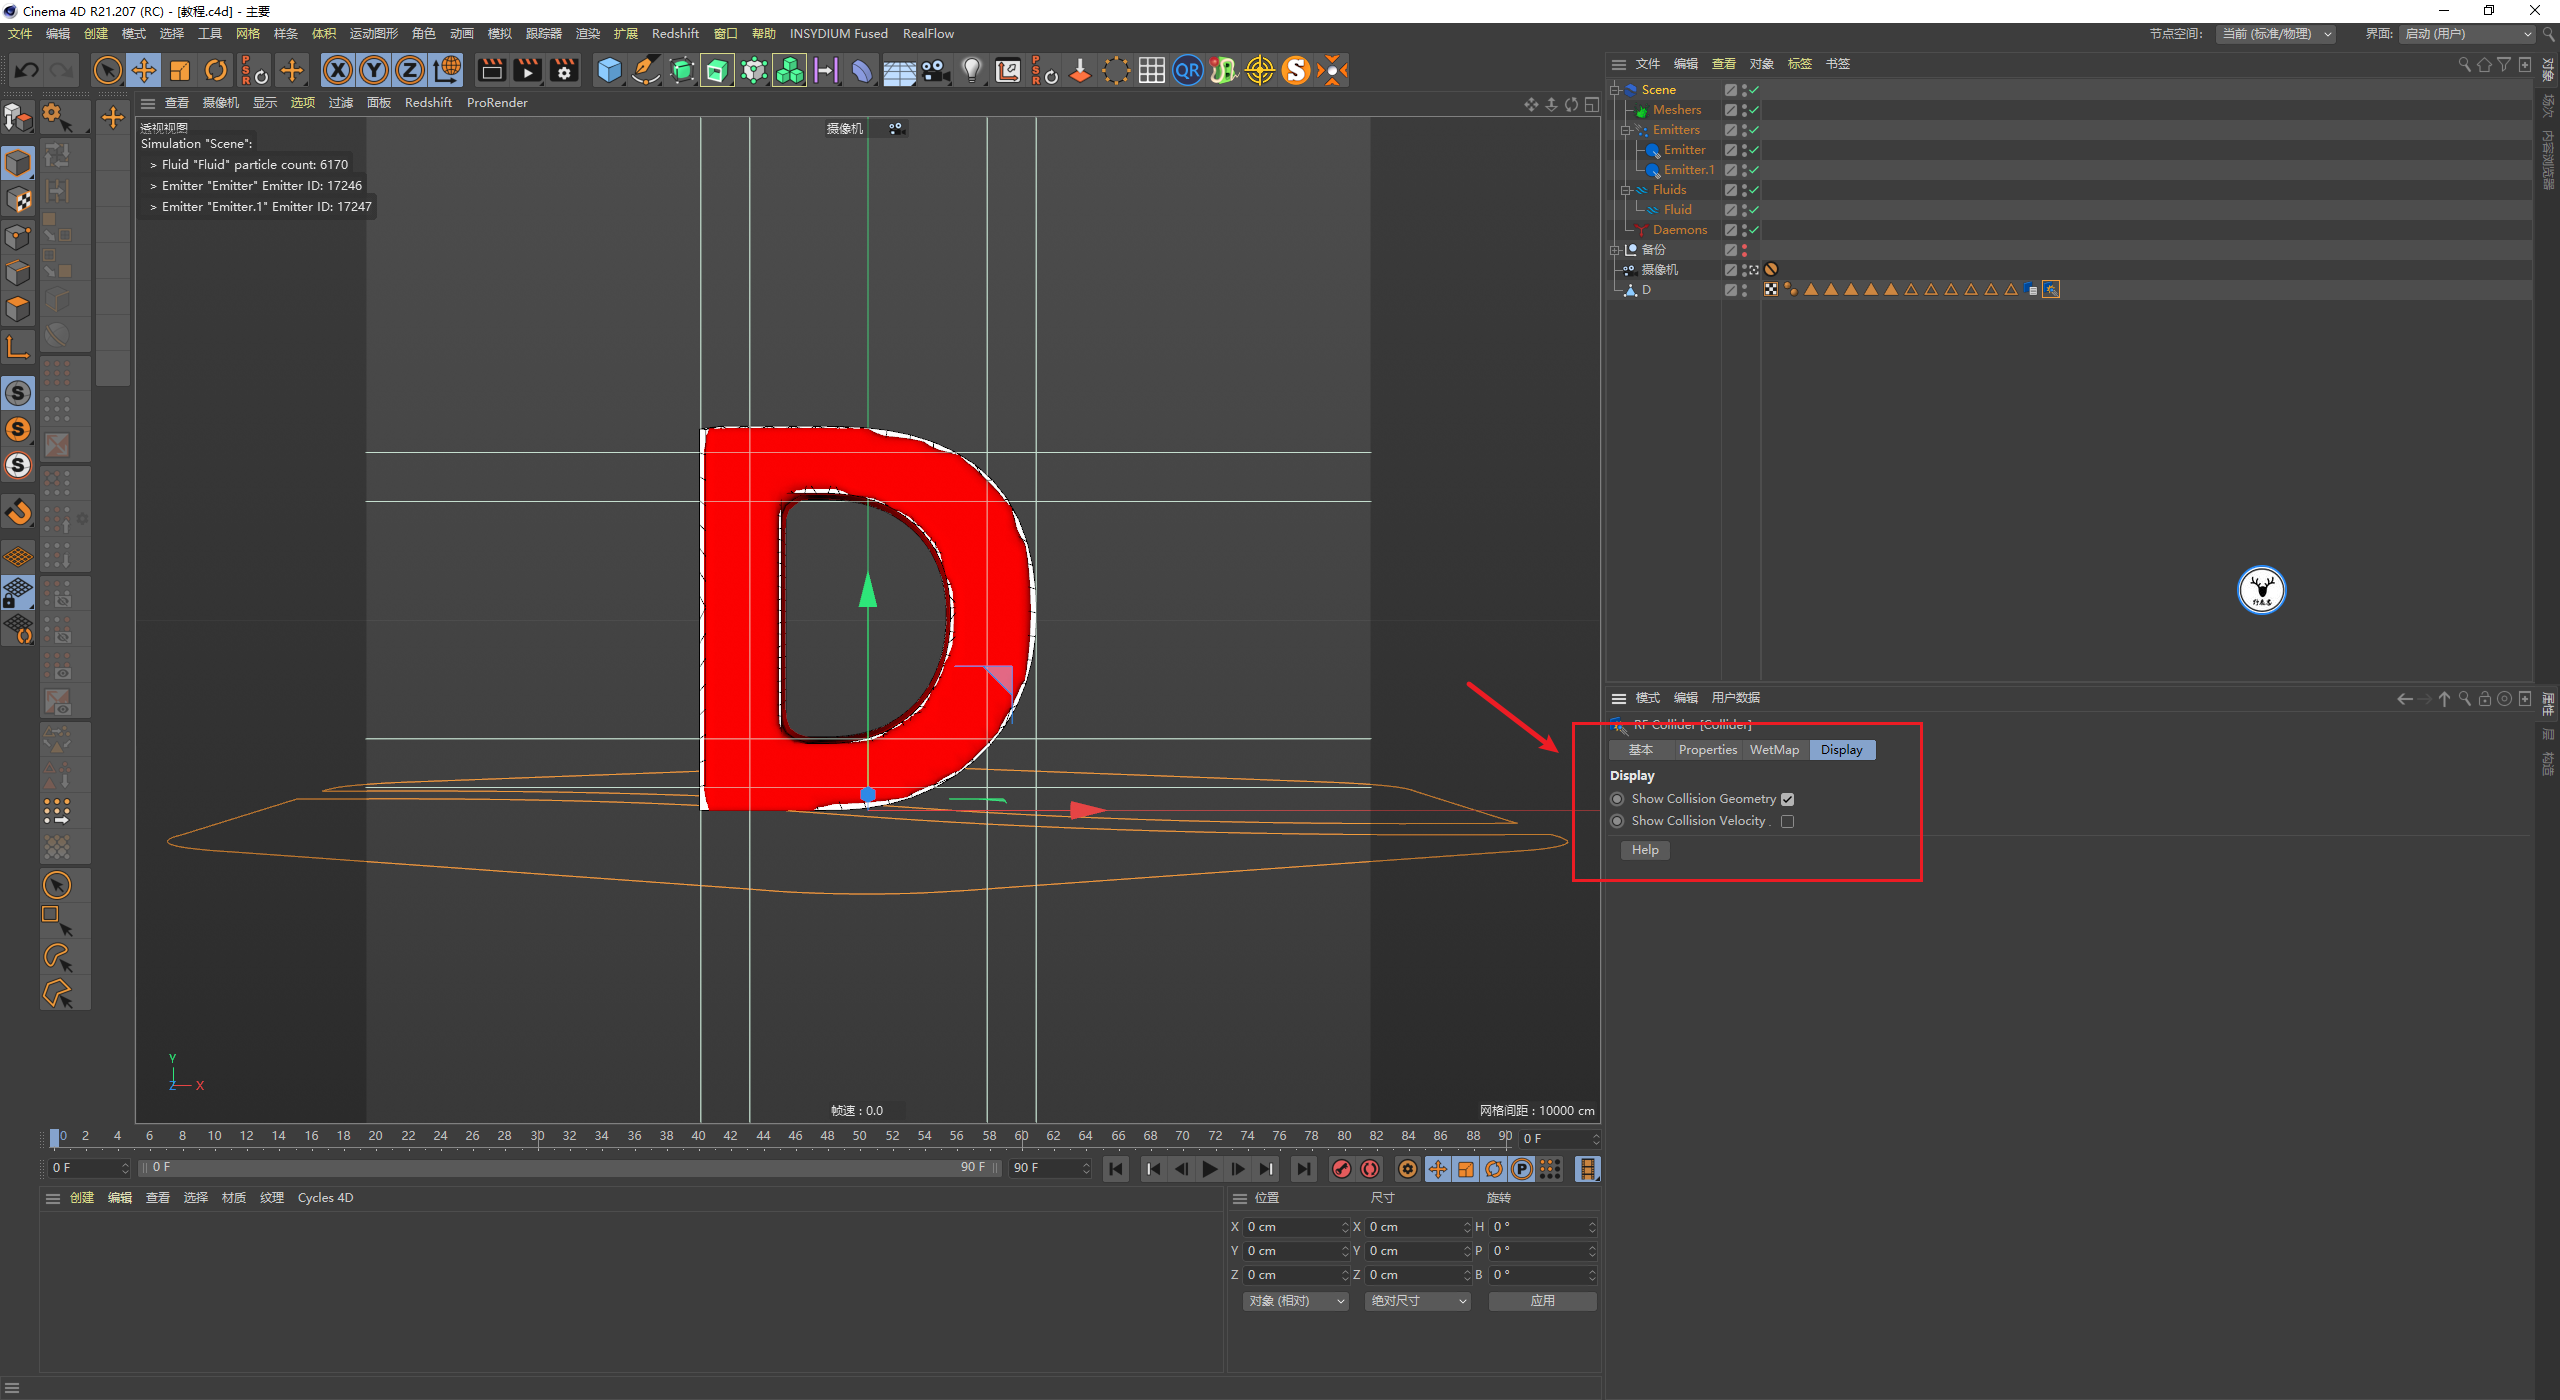Toggle X-axis lock icon
Viewport: 2560px width, 1400px height.
click(x=338, y=70)
